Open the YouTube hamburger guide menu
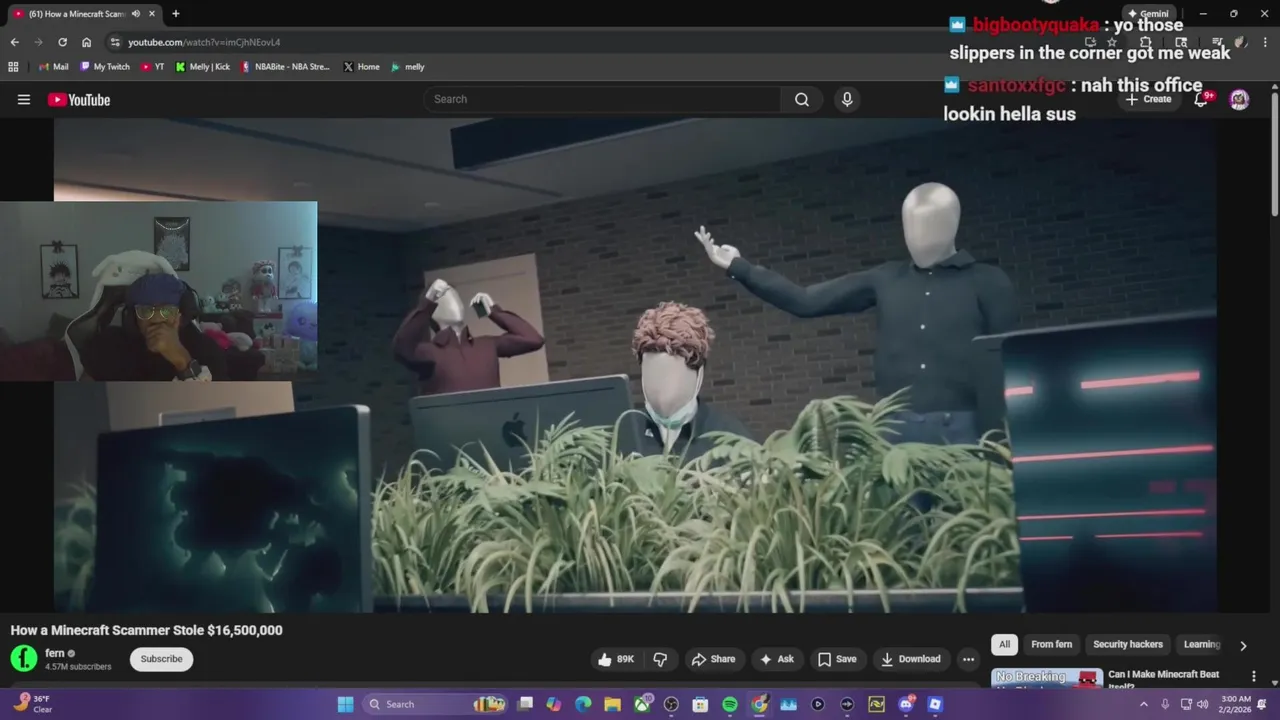Screen dimensions: 1280x720 pyautogui.click(x=24, y=99)
